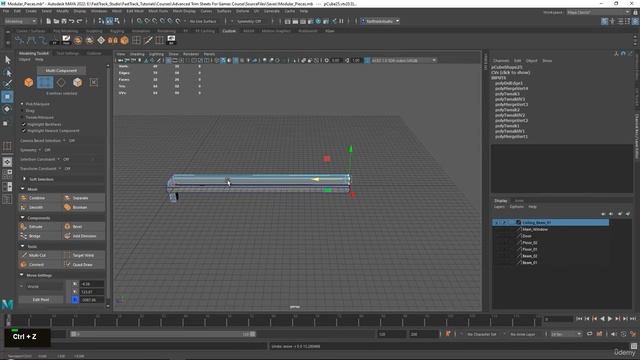Open the layer editor Options menu
Image resolution: width=640 pixels, height=360 pixels.
pos(517,207)
